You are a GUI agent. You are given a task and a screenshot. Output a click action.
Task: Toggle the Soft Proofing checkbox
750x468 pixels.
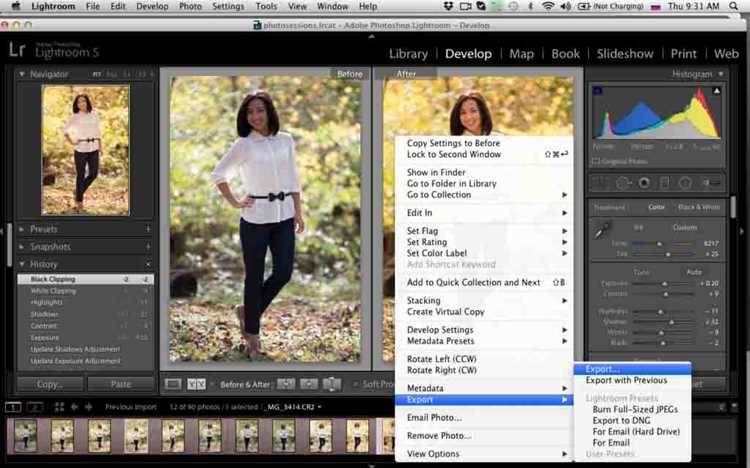click(355, 384)
